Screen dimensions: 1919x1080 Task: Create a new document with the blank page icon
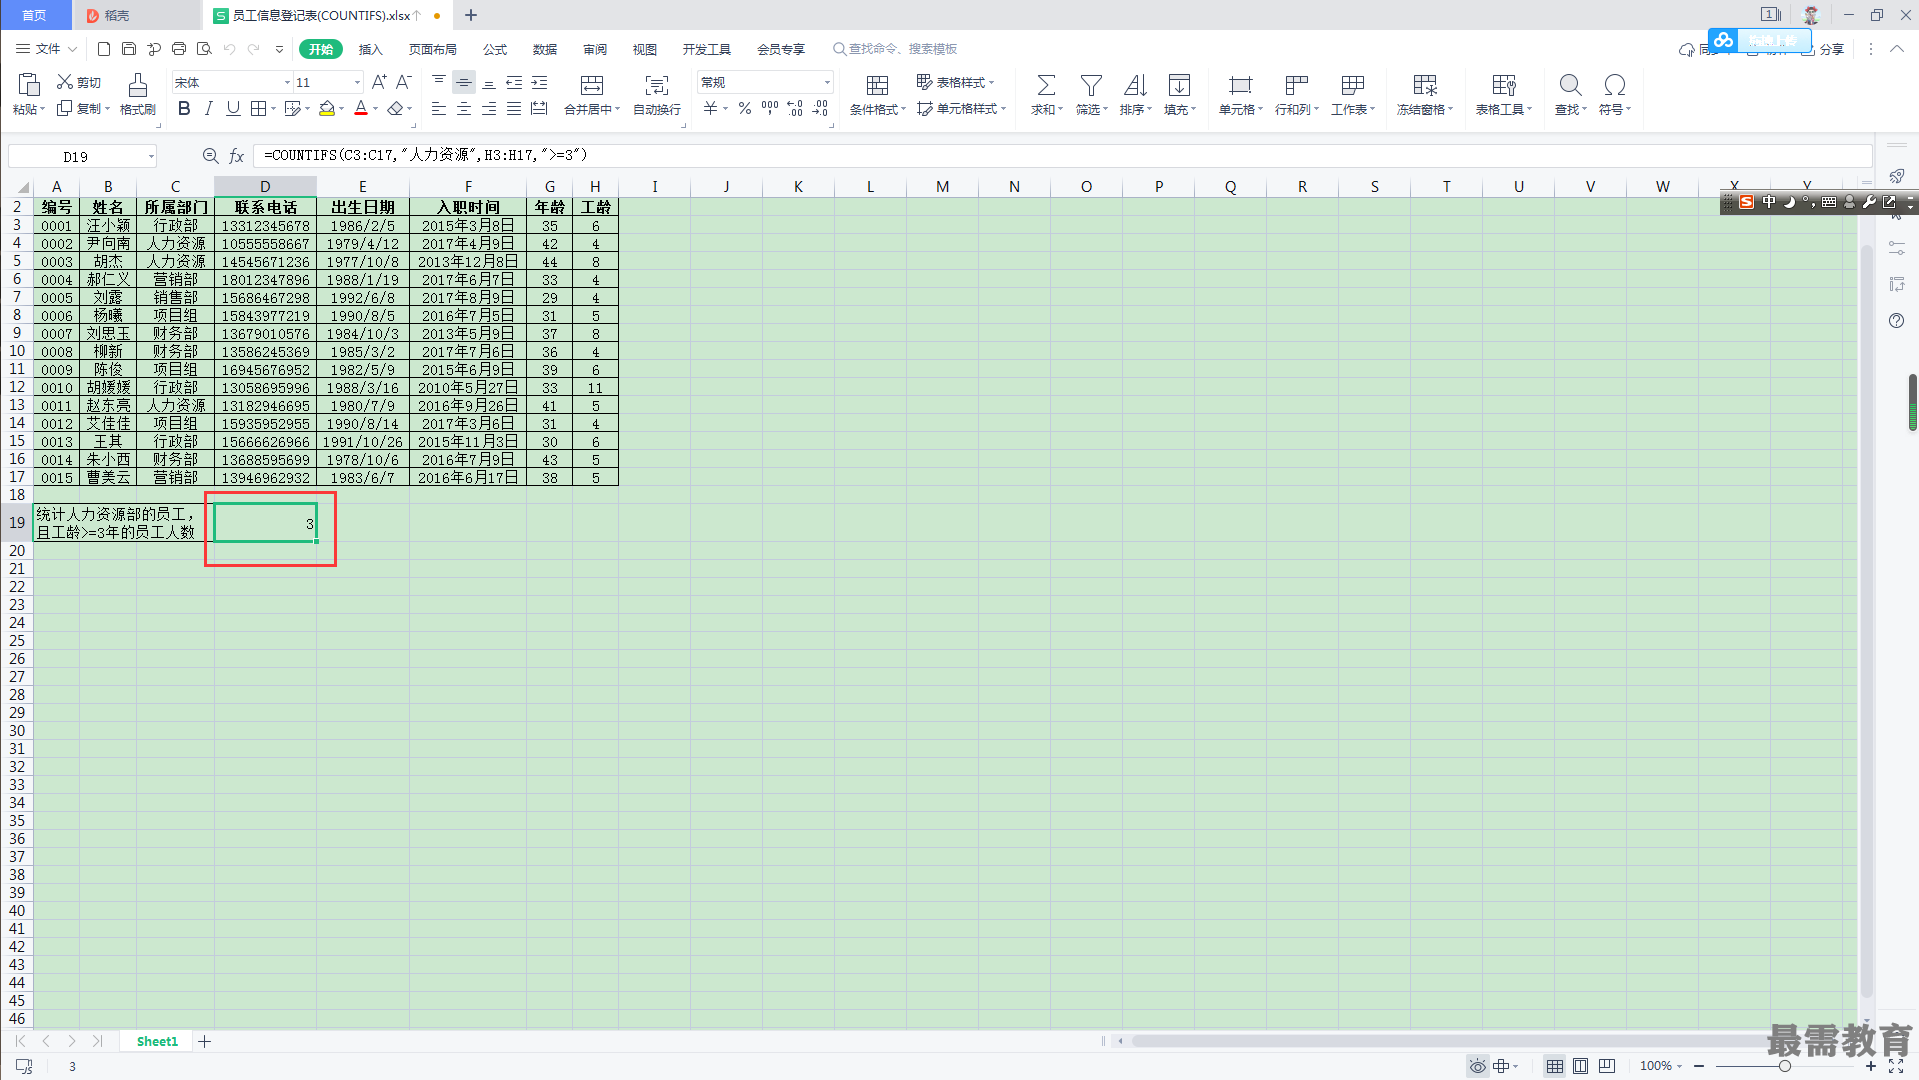tap(104, 48)
